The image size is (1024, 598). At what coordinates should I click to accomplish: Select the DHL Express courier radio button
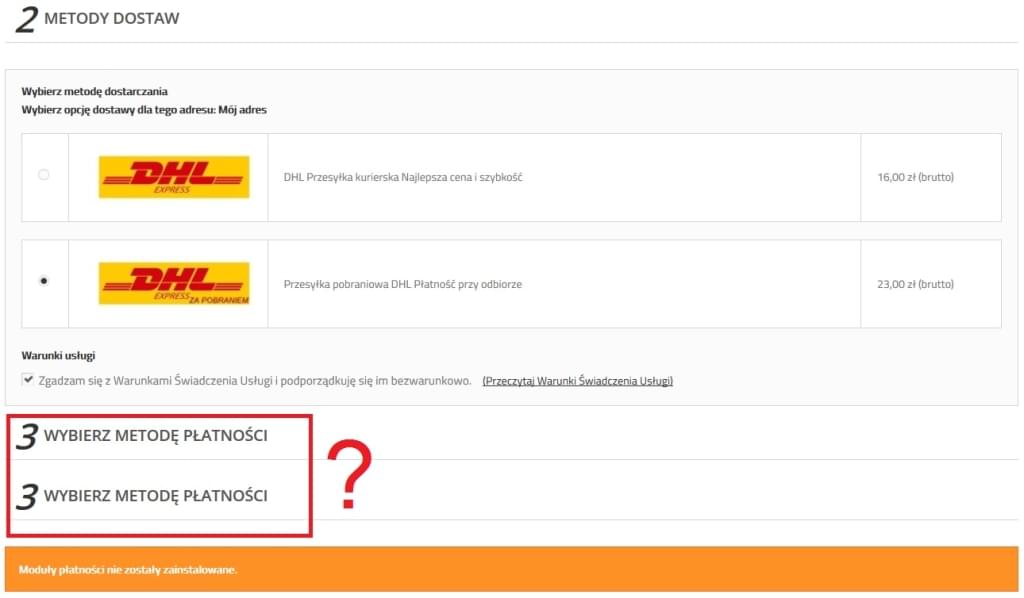43,175
